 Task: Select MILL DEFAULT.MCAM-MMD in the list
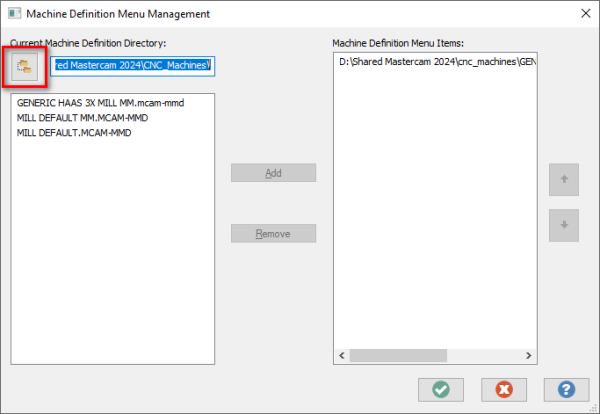click(74, 133)
